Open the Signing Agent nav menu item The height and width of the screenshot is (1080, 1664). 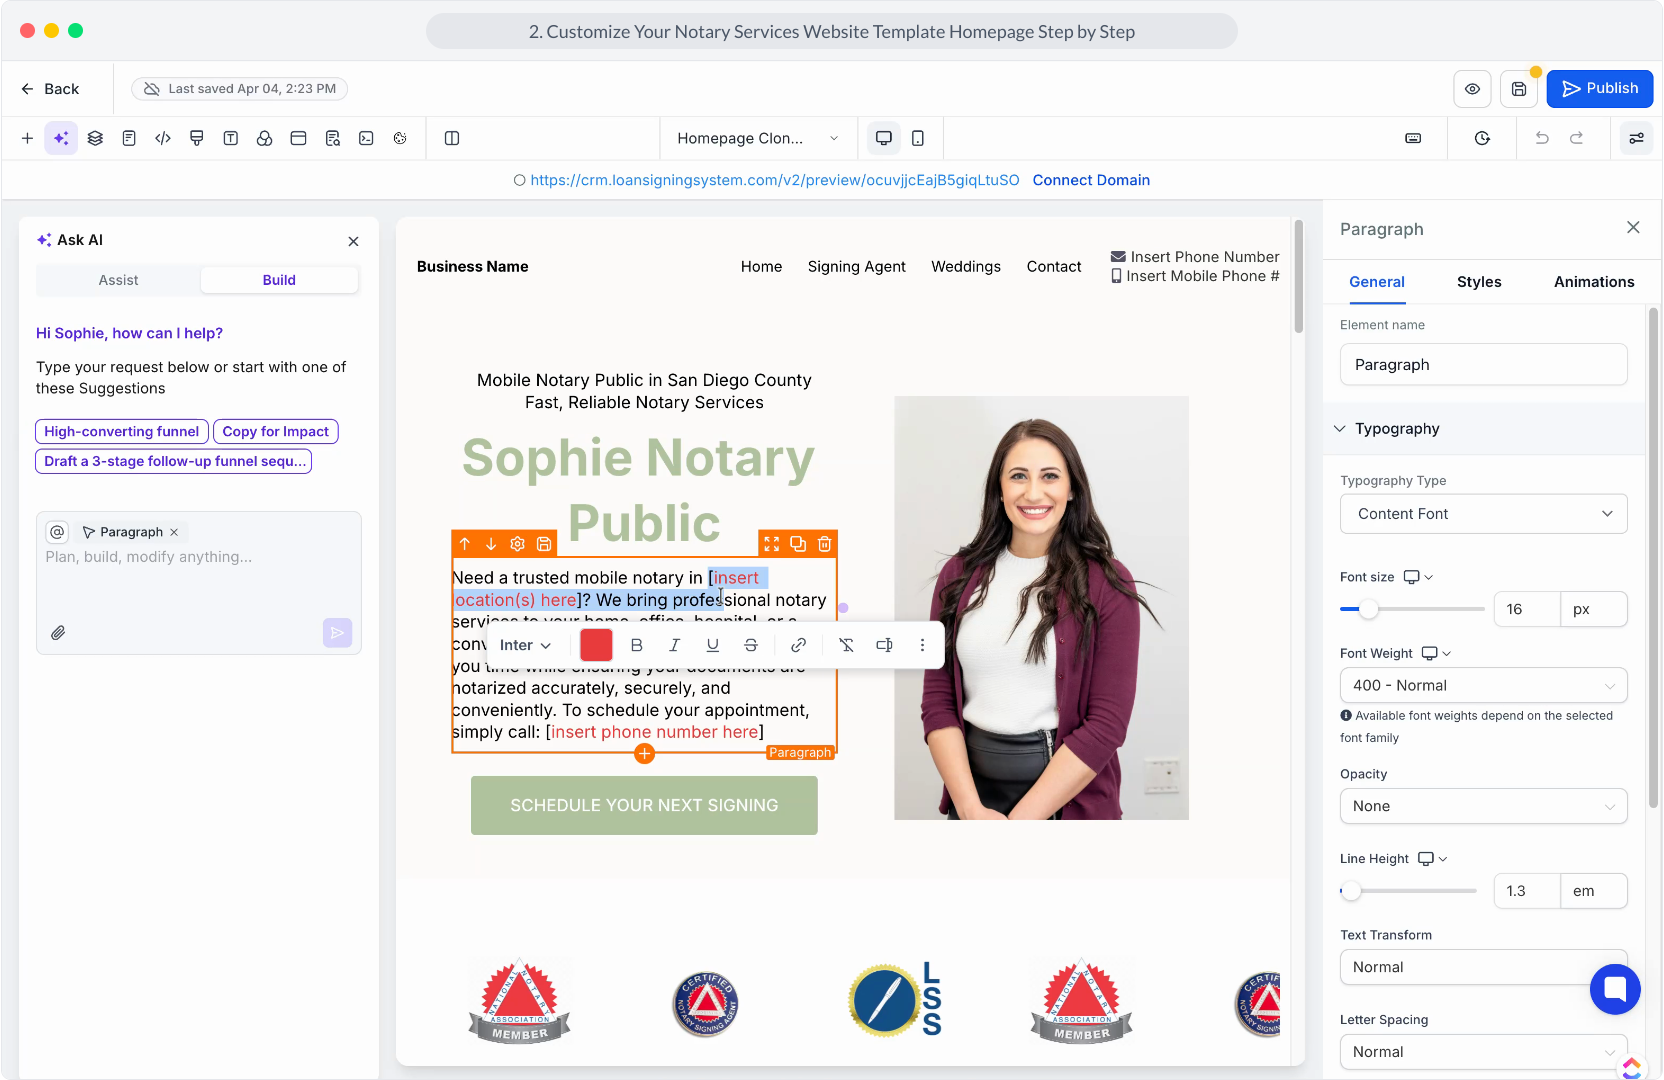tap(857, 267)
